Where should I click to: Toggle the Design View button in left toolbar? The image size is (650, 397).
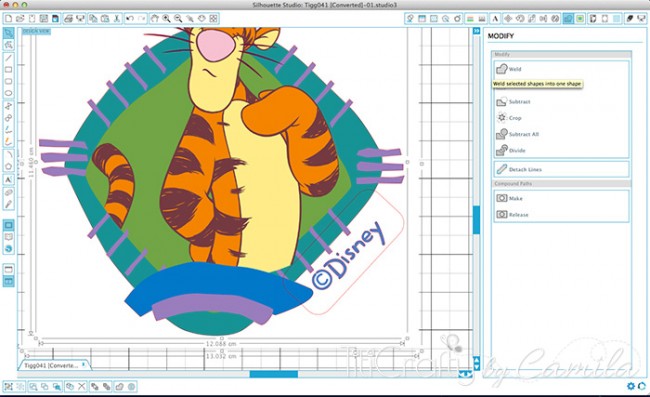tap(8, 225)
